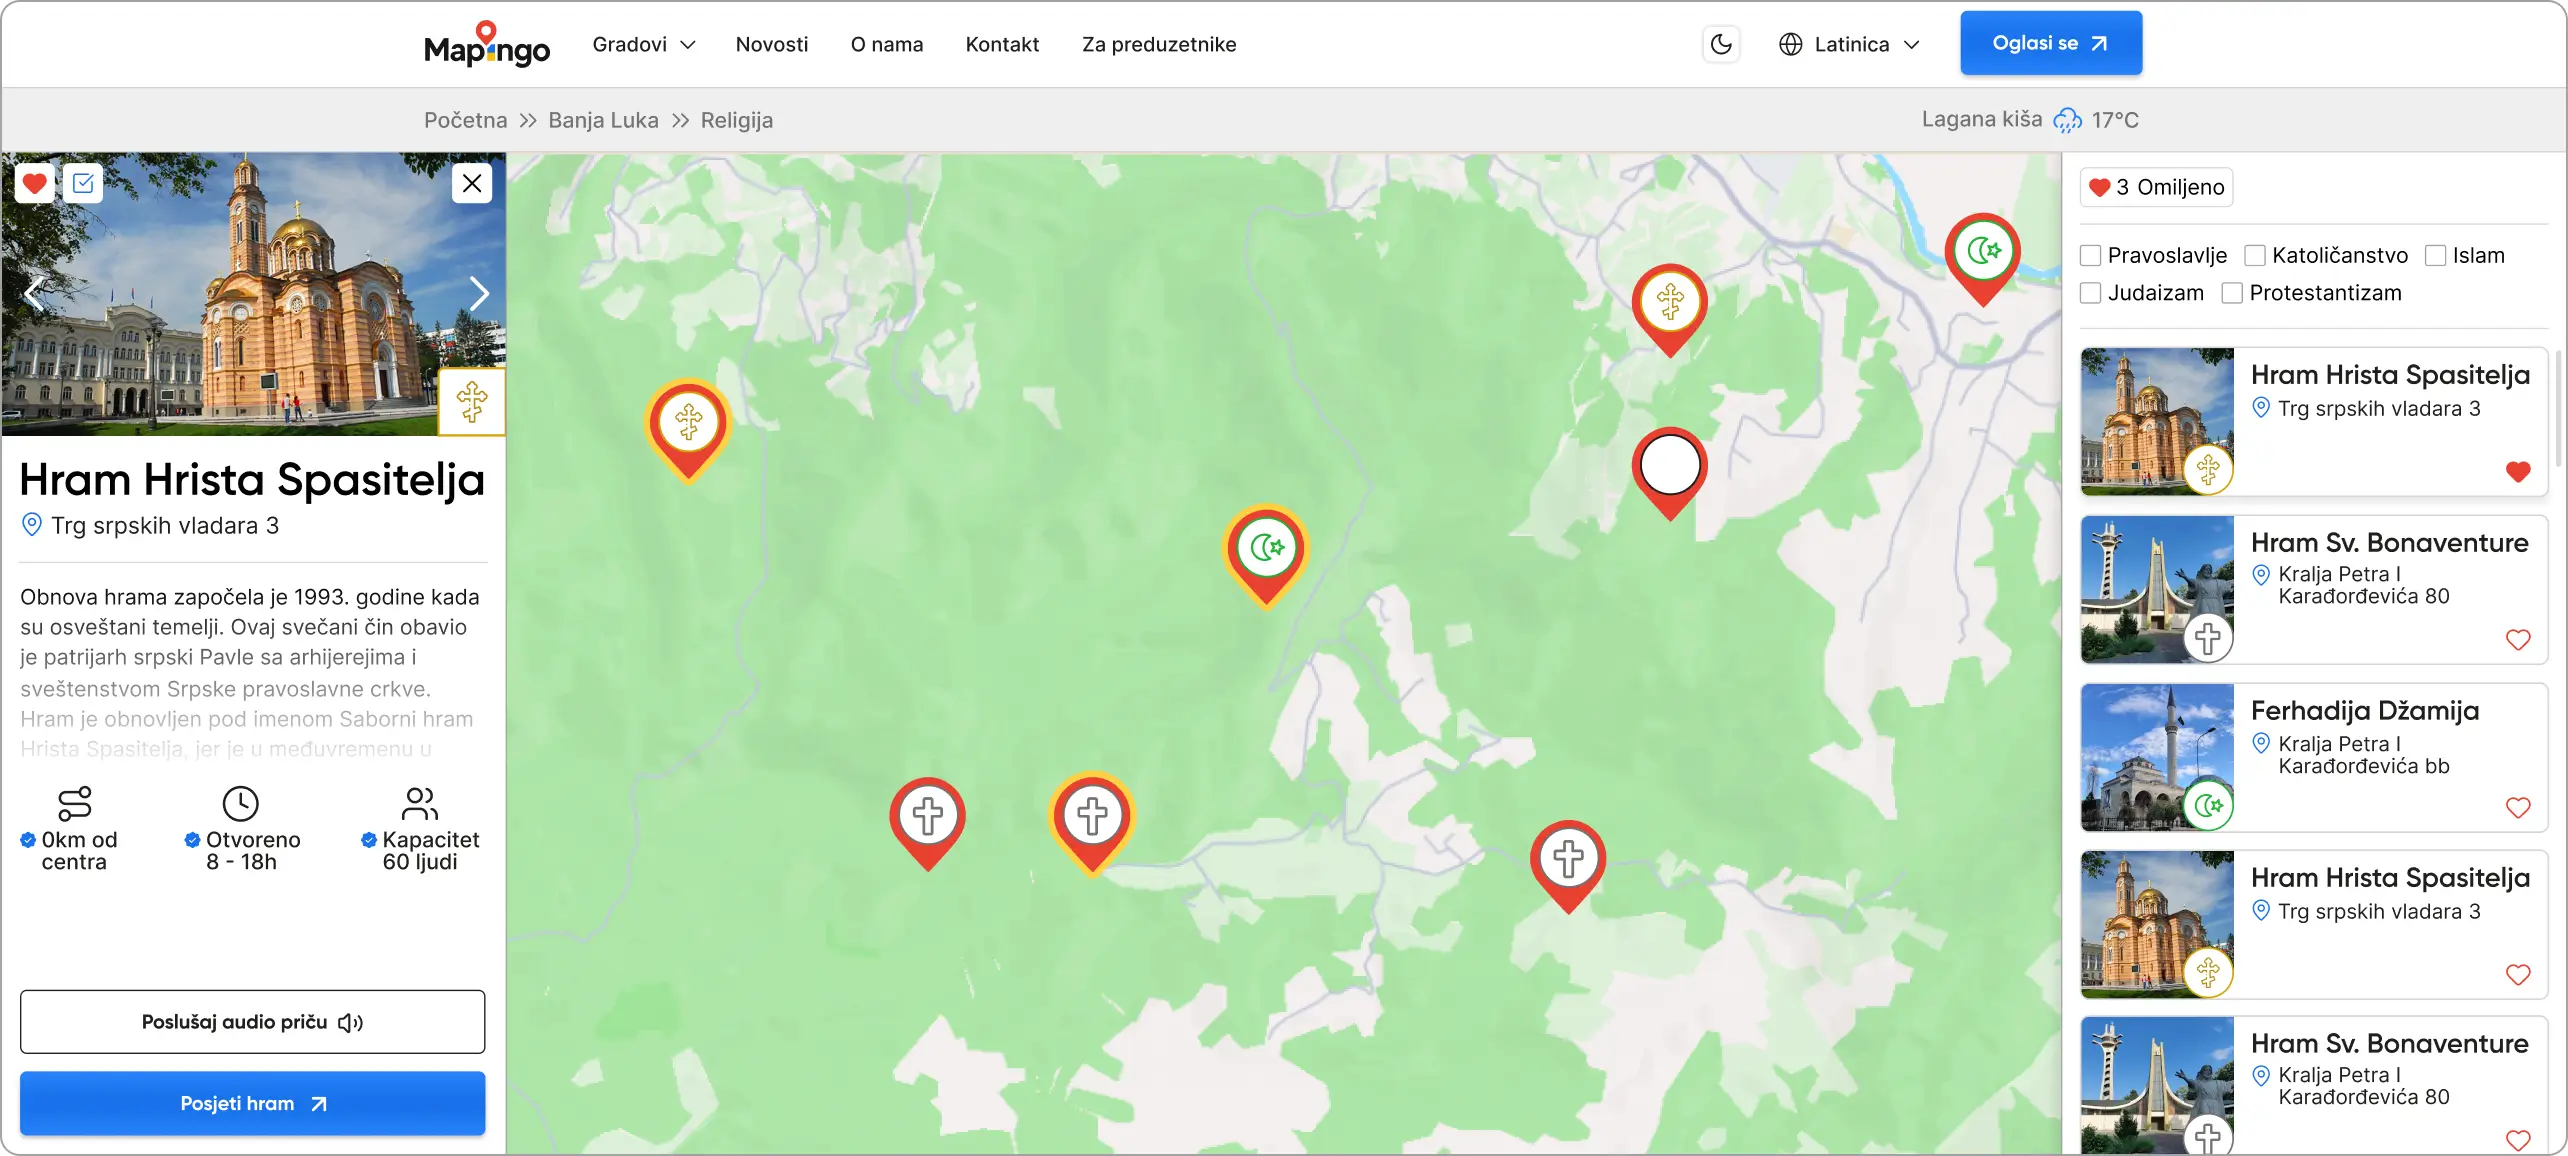Select the top-right mosque map pin

(1982, 250)
